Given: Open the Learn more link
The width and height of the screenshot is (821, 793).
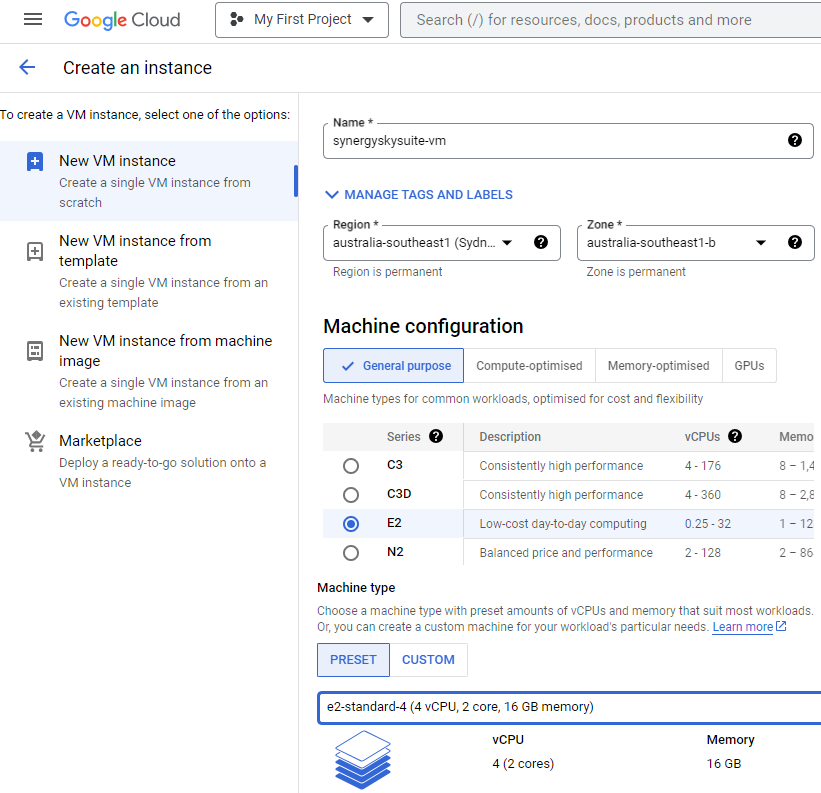Looking at the screenshot, I should 742,627.
